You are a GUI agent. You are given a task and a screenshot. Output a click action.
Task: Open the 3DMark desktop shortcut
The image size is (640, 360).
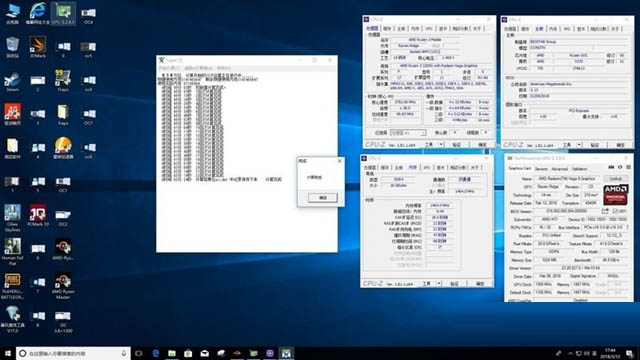pos(38,47)
